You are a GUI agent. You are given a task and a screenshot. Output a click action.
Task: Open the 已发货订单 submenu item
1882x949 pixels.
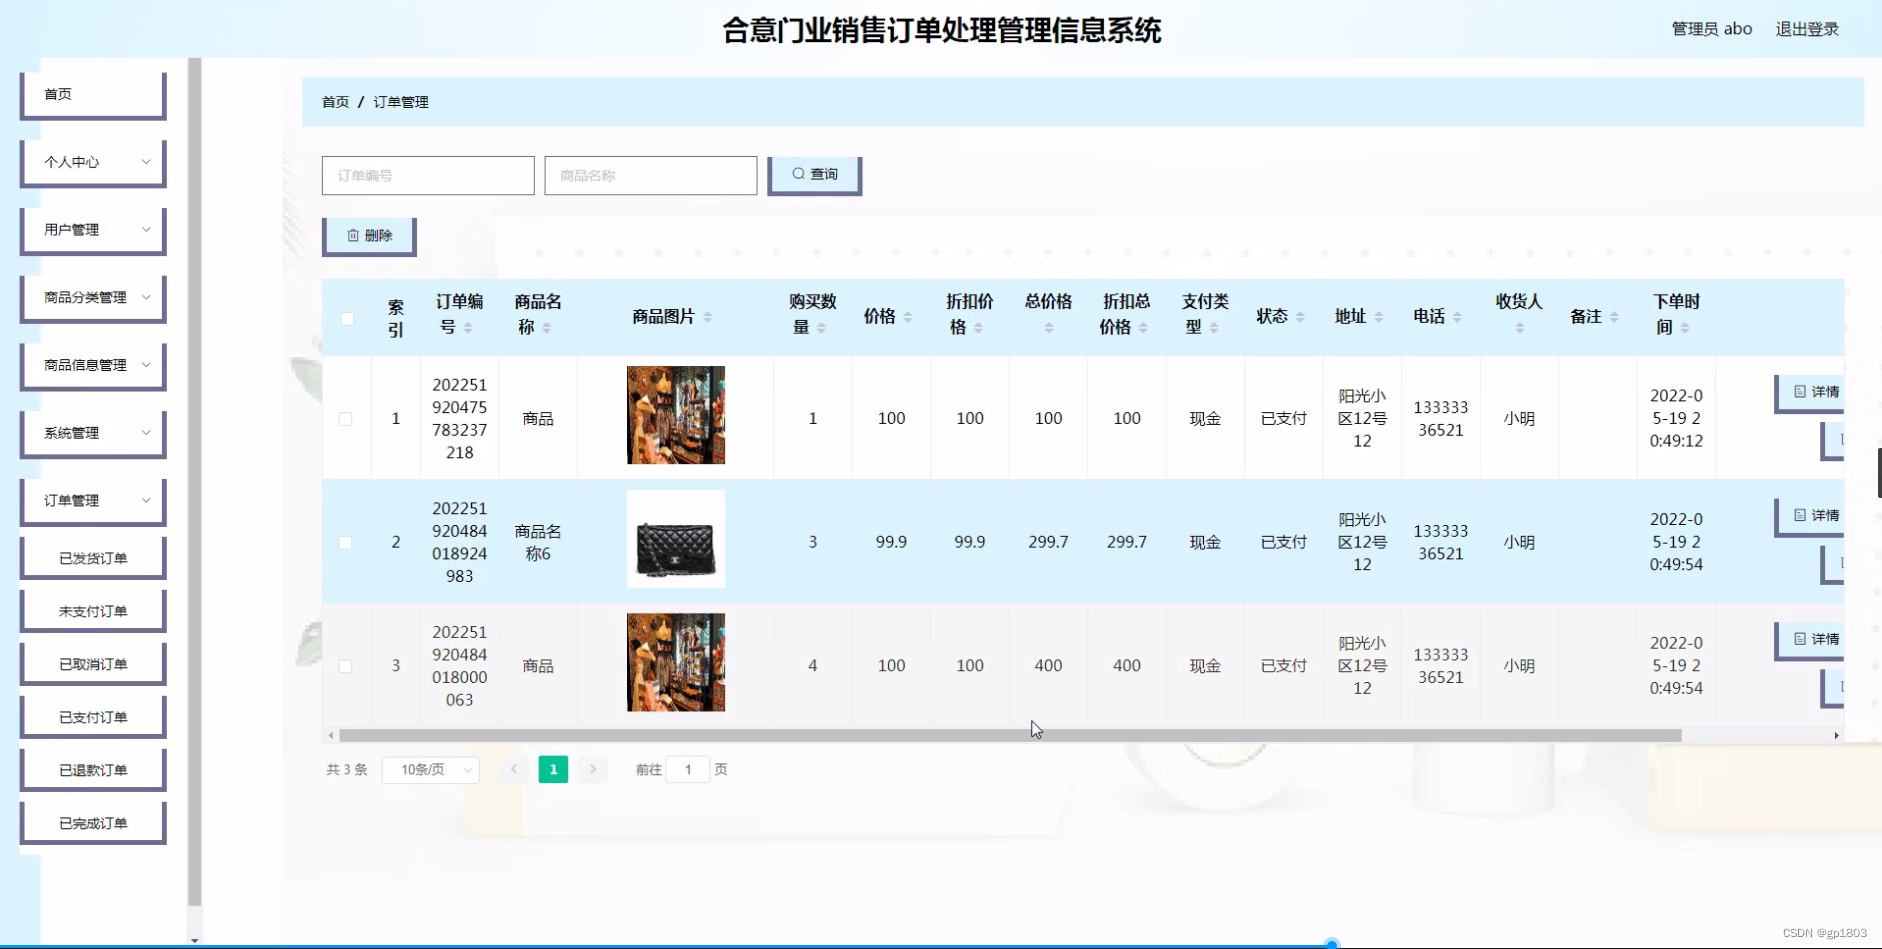[x=93, y=558]
